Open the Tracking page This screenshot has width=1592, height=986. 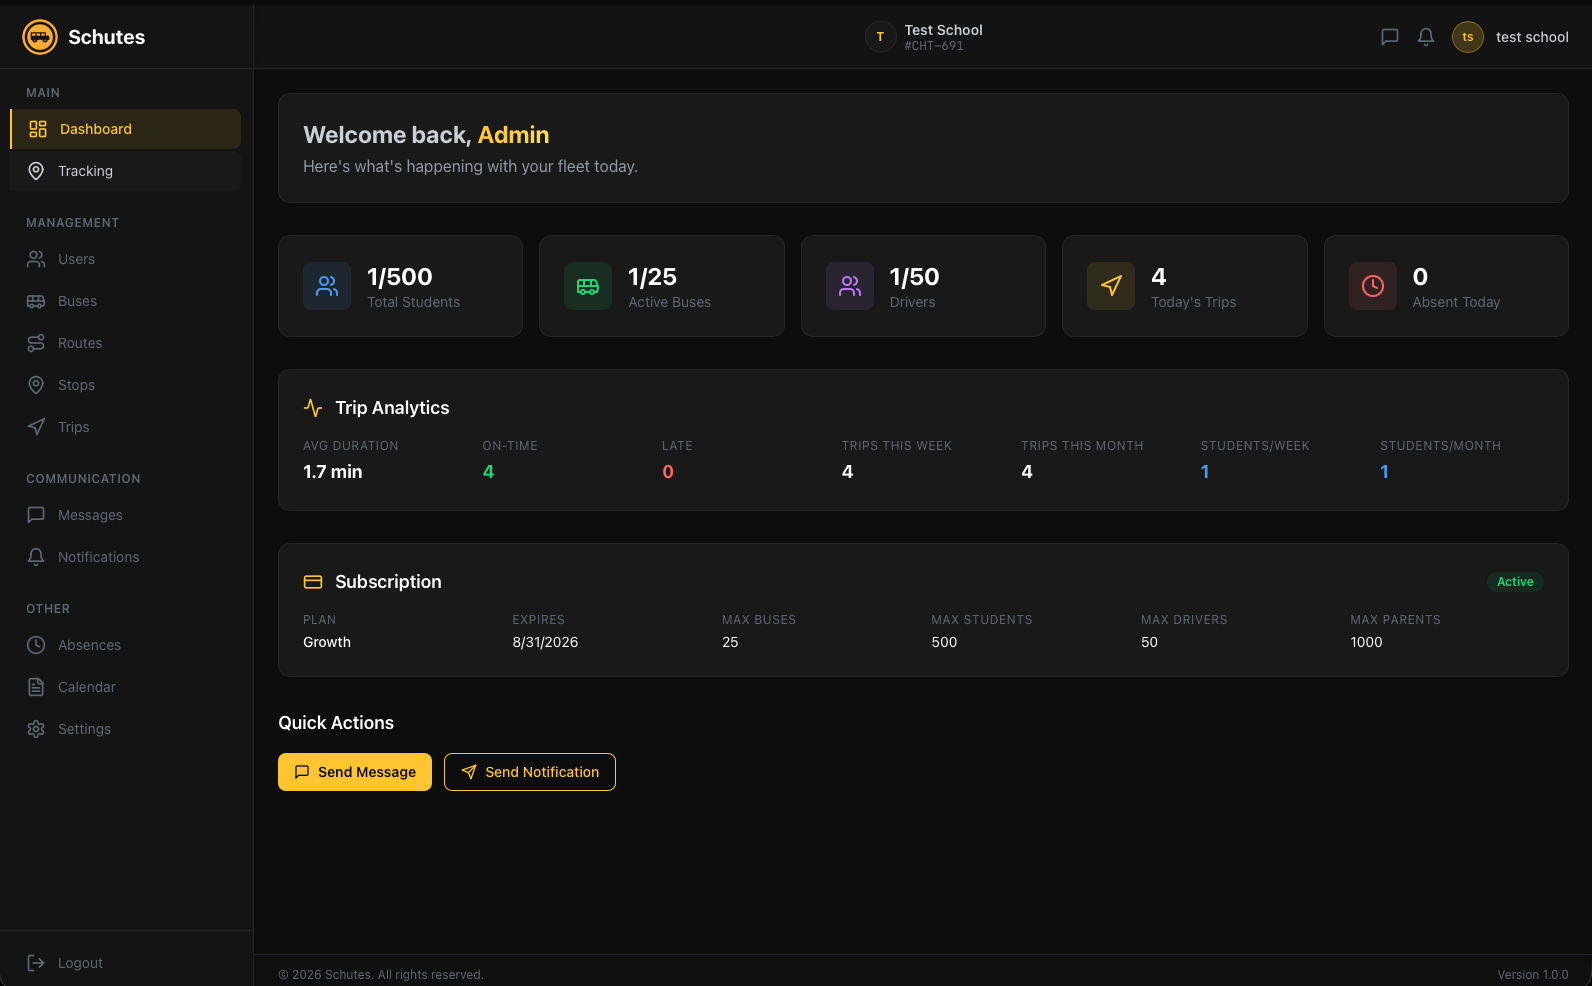pos(126,171)
